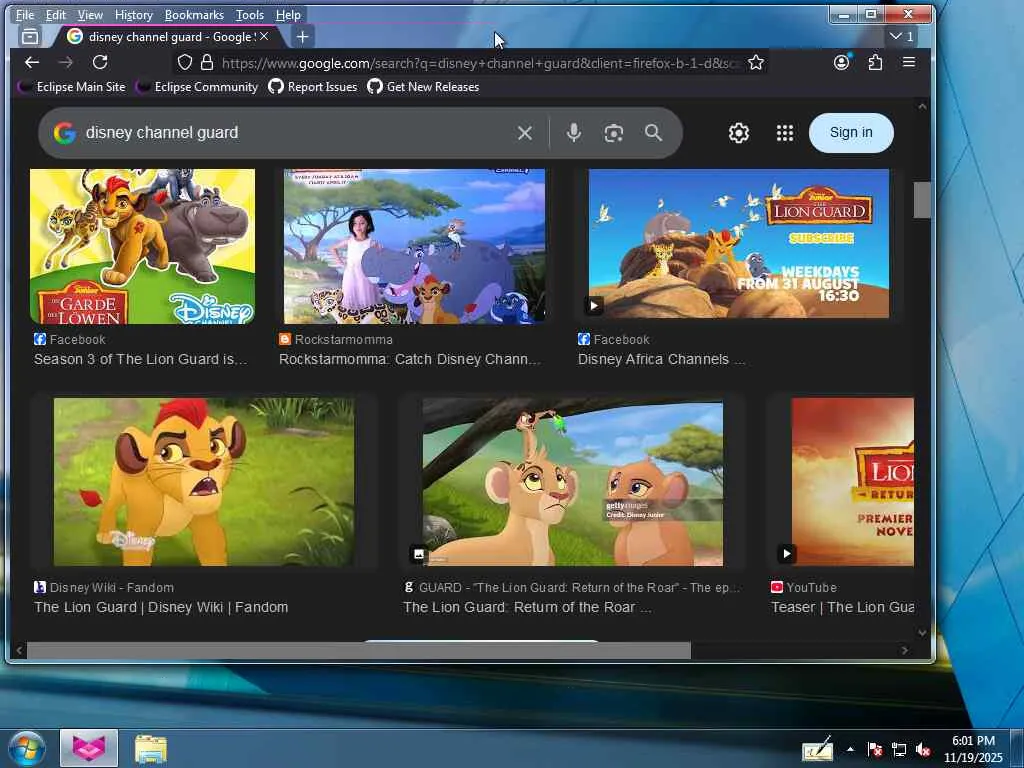Screen dimensions: 1024x768
Task: Clear the search box with the X
Action: (524, 133)
